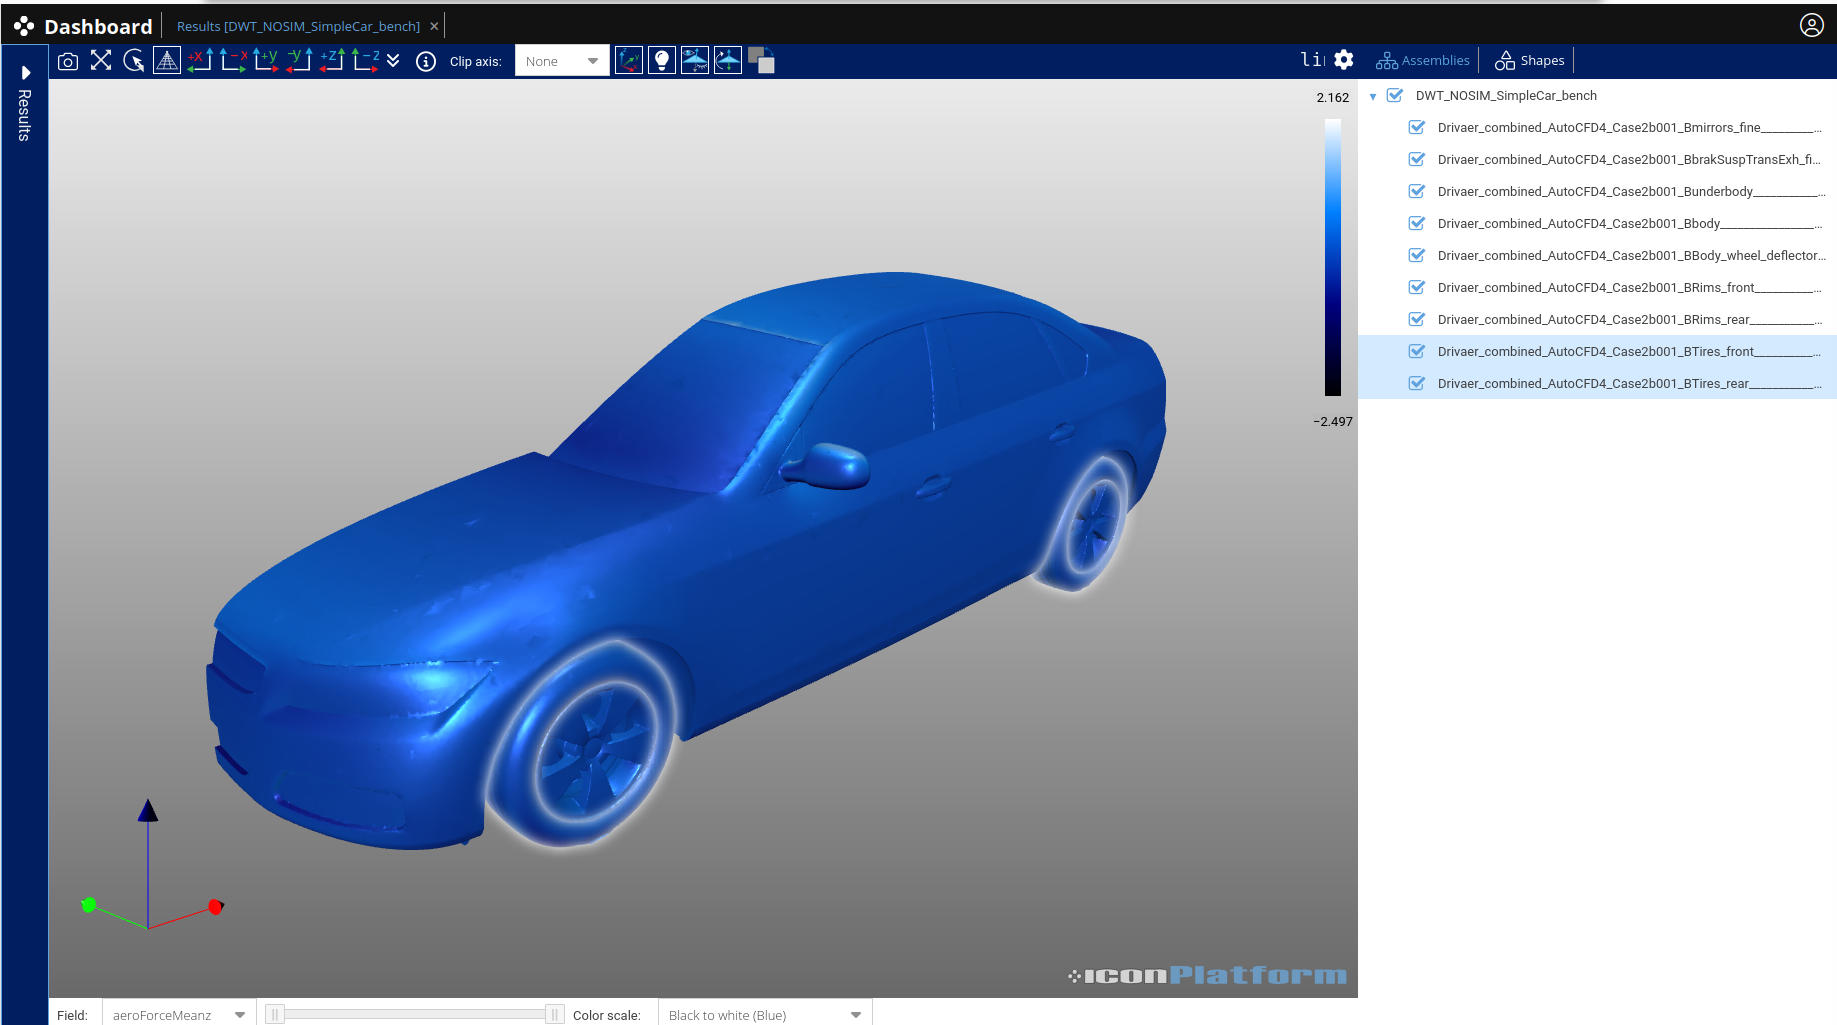This screenshot has height=1025, width=1837.
Task: Expand the Results side panel
Action: 25,73
